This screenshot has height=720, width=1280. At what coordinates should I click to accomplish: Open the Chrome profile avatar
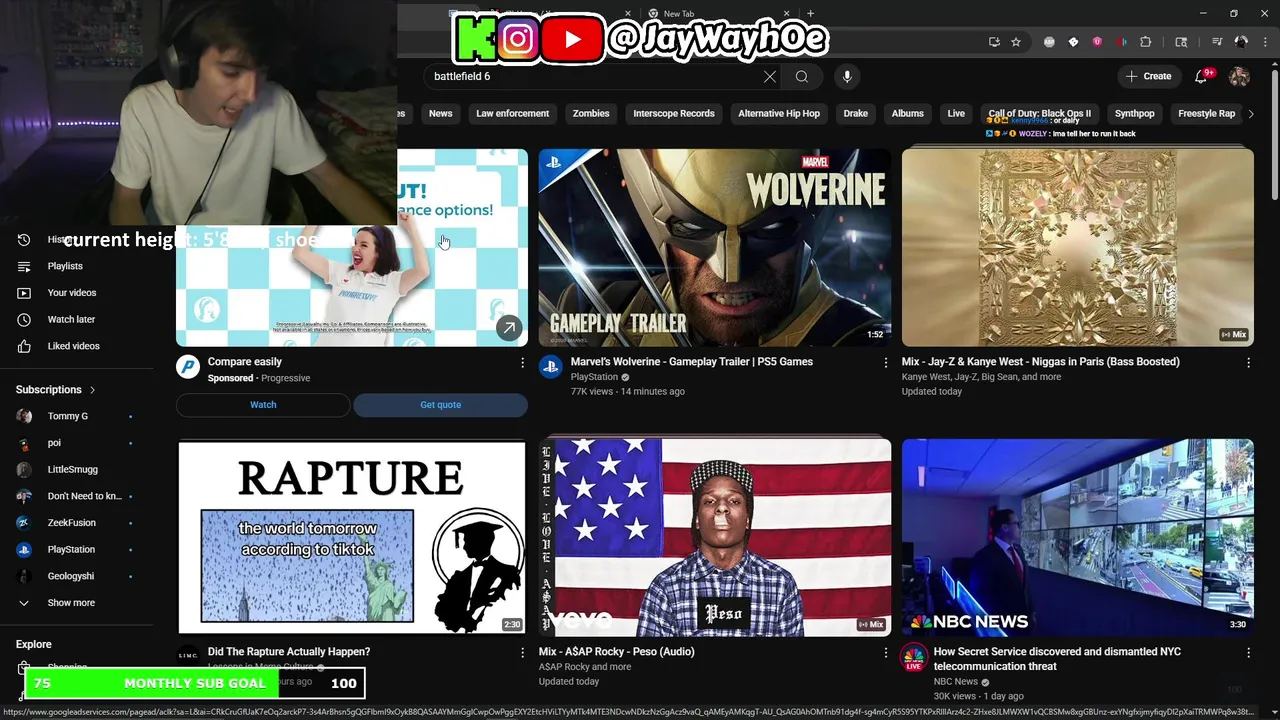[x=1241, y=42]
